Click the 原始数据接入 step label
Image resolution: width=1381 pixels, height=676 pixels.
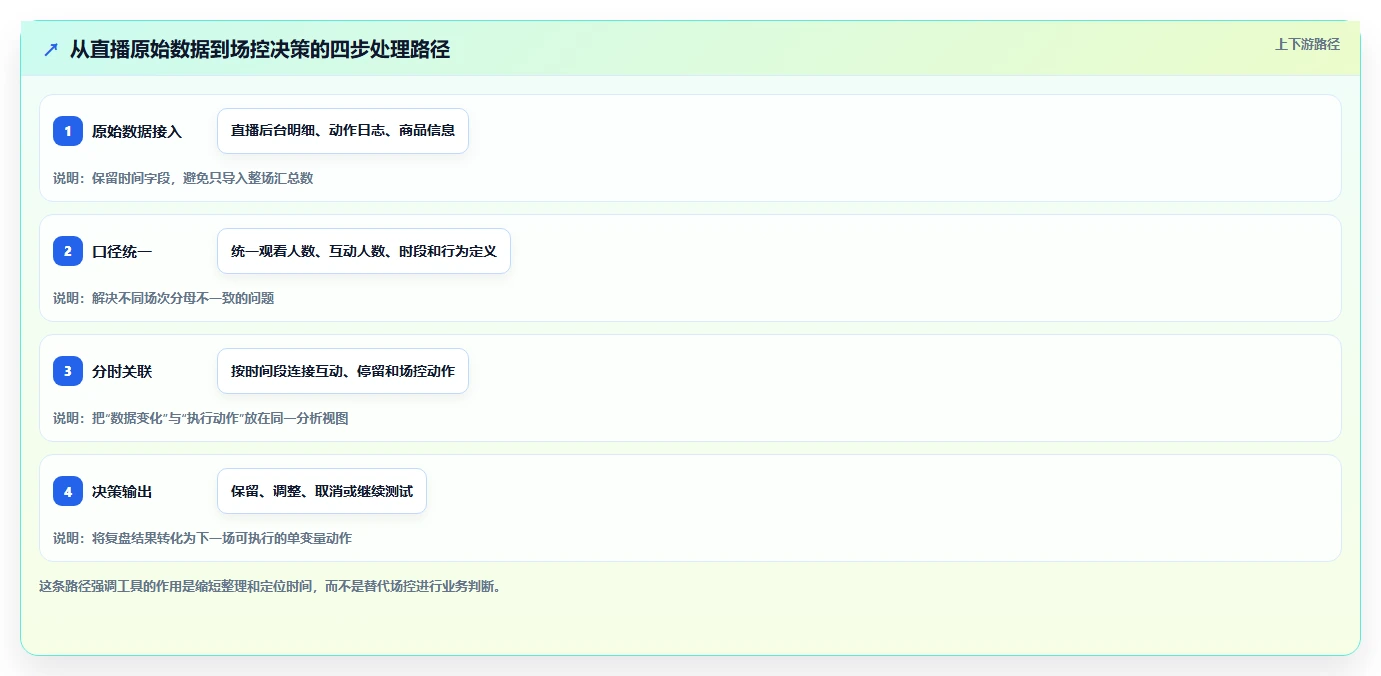pyautogui.click(x=137, y=131)
